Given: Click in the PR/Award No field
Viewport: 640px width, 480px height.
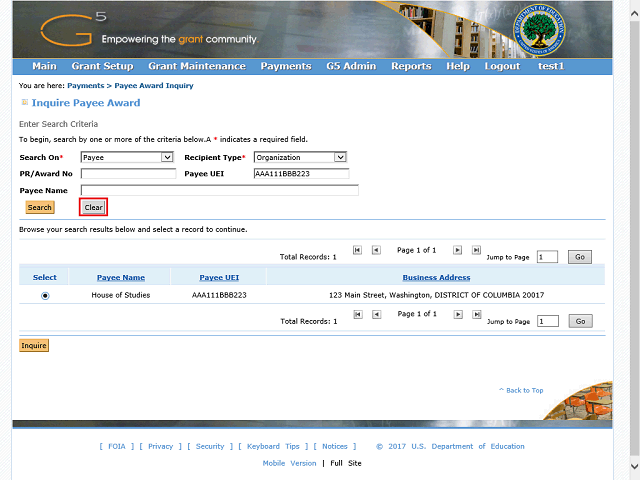Looking at the screenshot, I should [128, 173].
